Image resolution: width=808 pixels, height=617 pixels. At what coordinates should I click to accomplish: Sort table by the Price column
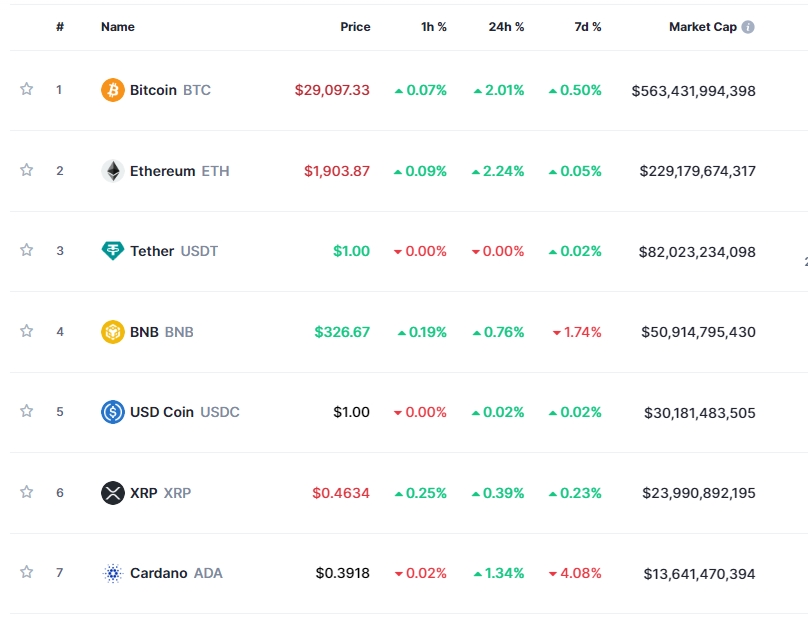355,27
